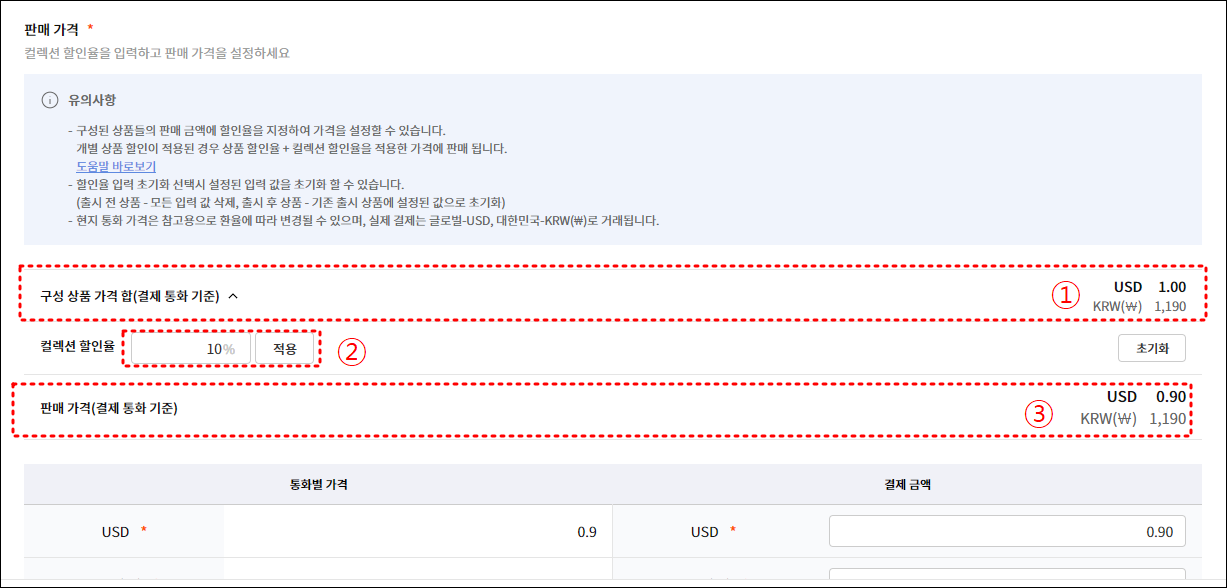The width and height of the screenshot is (1227, 588).
Task: Click the KRW(₩) 1,190 amount below USD 0.90
Action: 1133,419
